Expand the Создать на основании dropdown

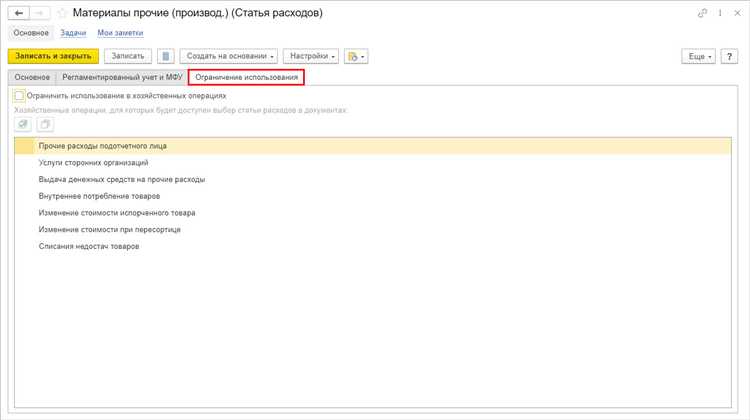pyautogui.click(x=229, y=56)
